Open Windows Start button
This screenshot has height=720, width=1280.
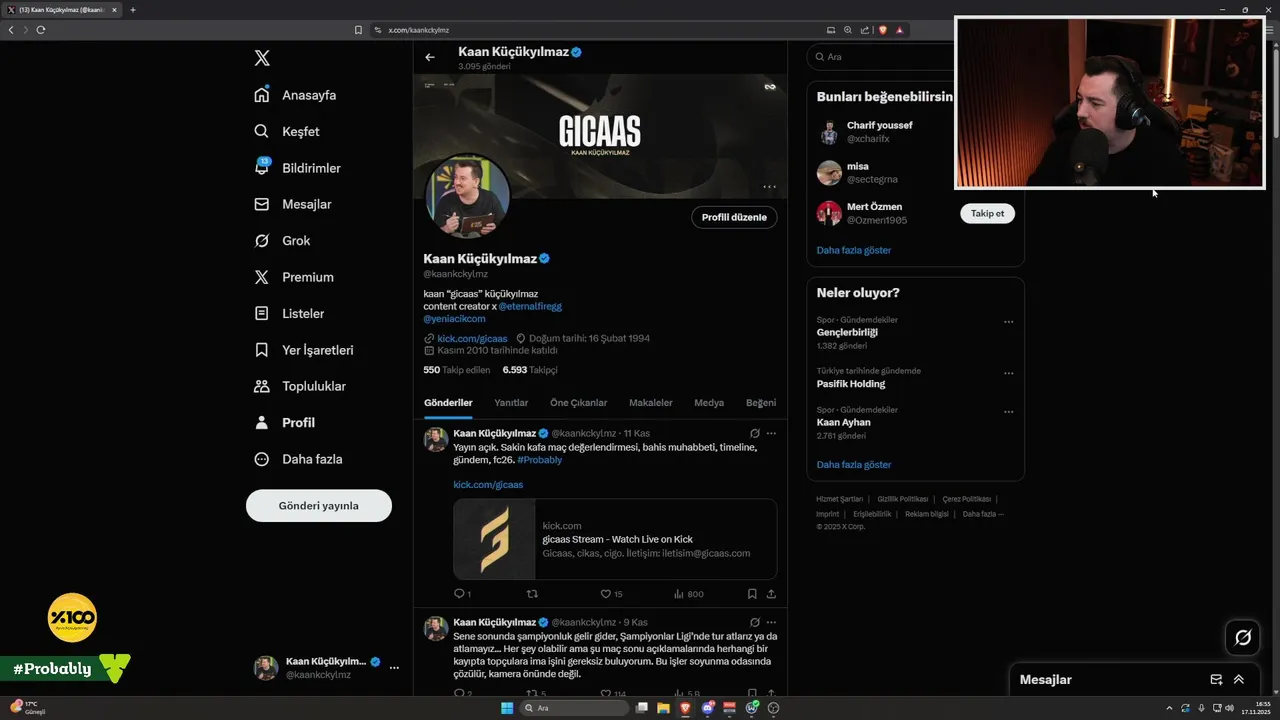(507, 708)
